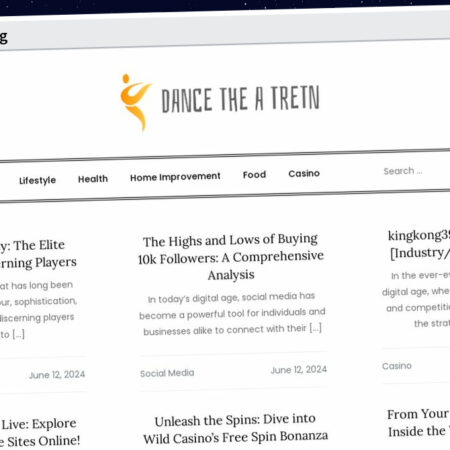450x450 pixels.
Task: Click excerpt ending with discerning players to
Action: coord(38,309)
